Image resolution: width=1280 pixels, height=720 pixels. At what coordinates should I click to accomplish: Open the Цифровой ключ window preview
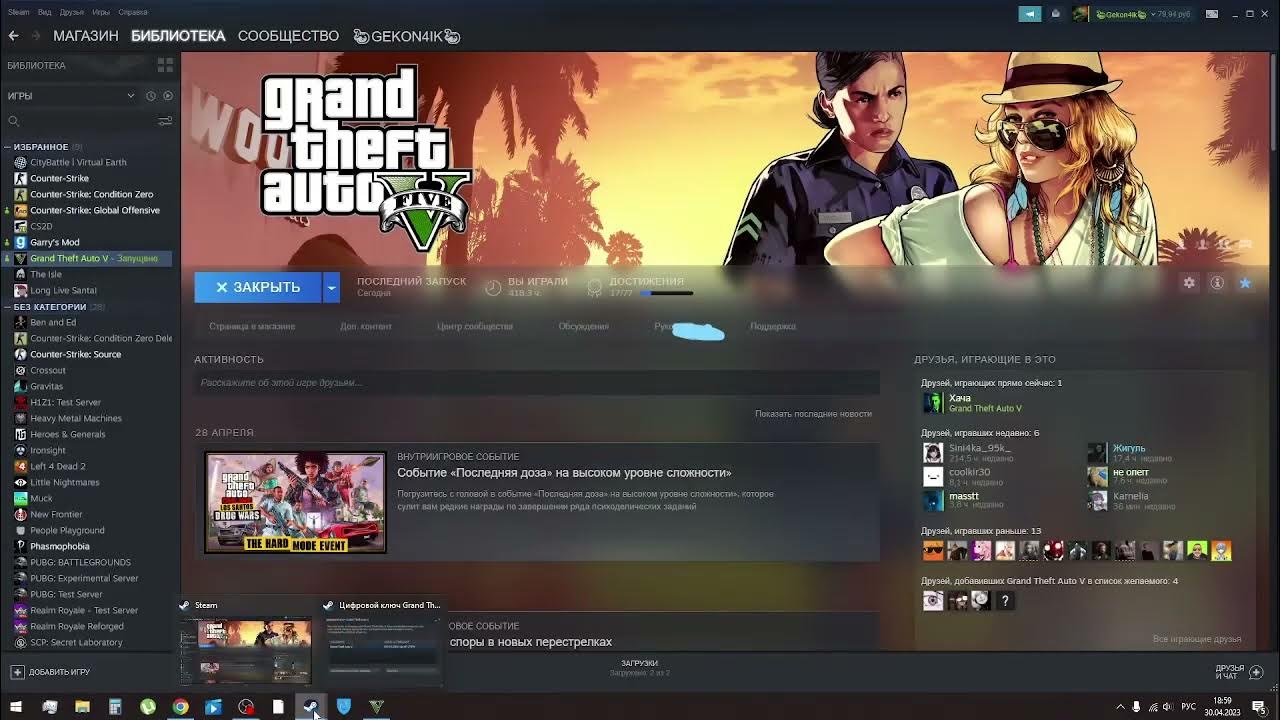[381, 641]
